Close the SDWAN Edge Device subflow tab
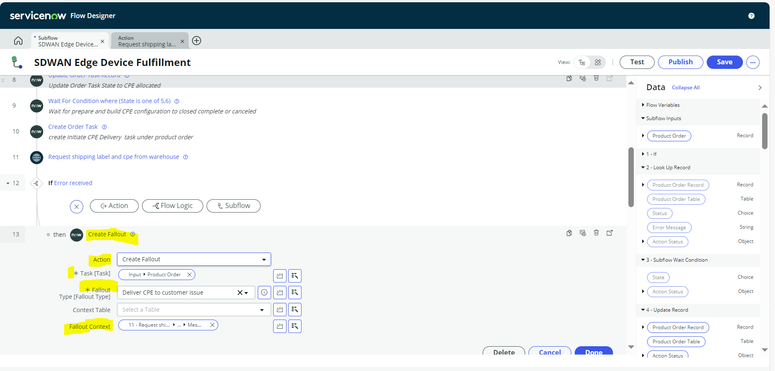The width and height of the screenshot is (775, 371). point(102,41)
